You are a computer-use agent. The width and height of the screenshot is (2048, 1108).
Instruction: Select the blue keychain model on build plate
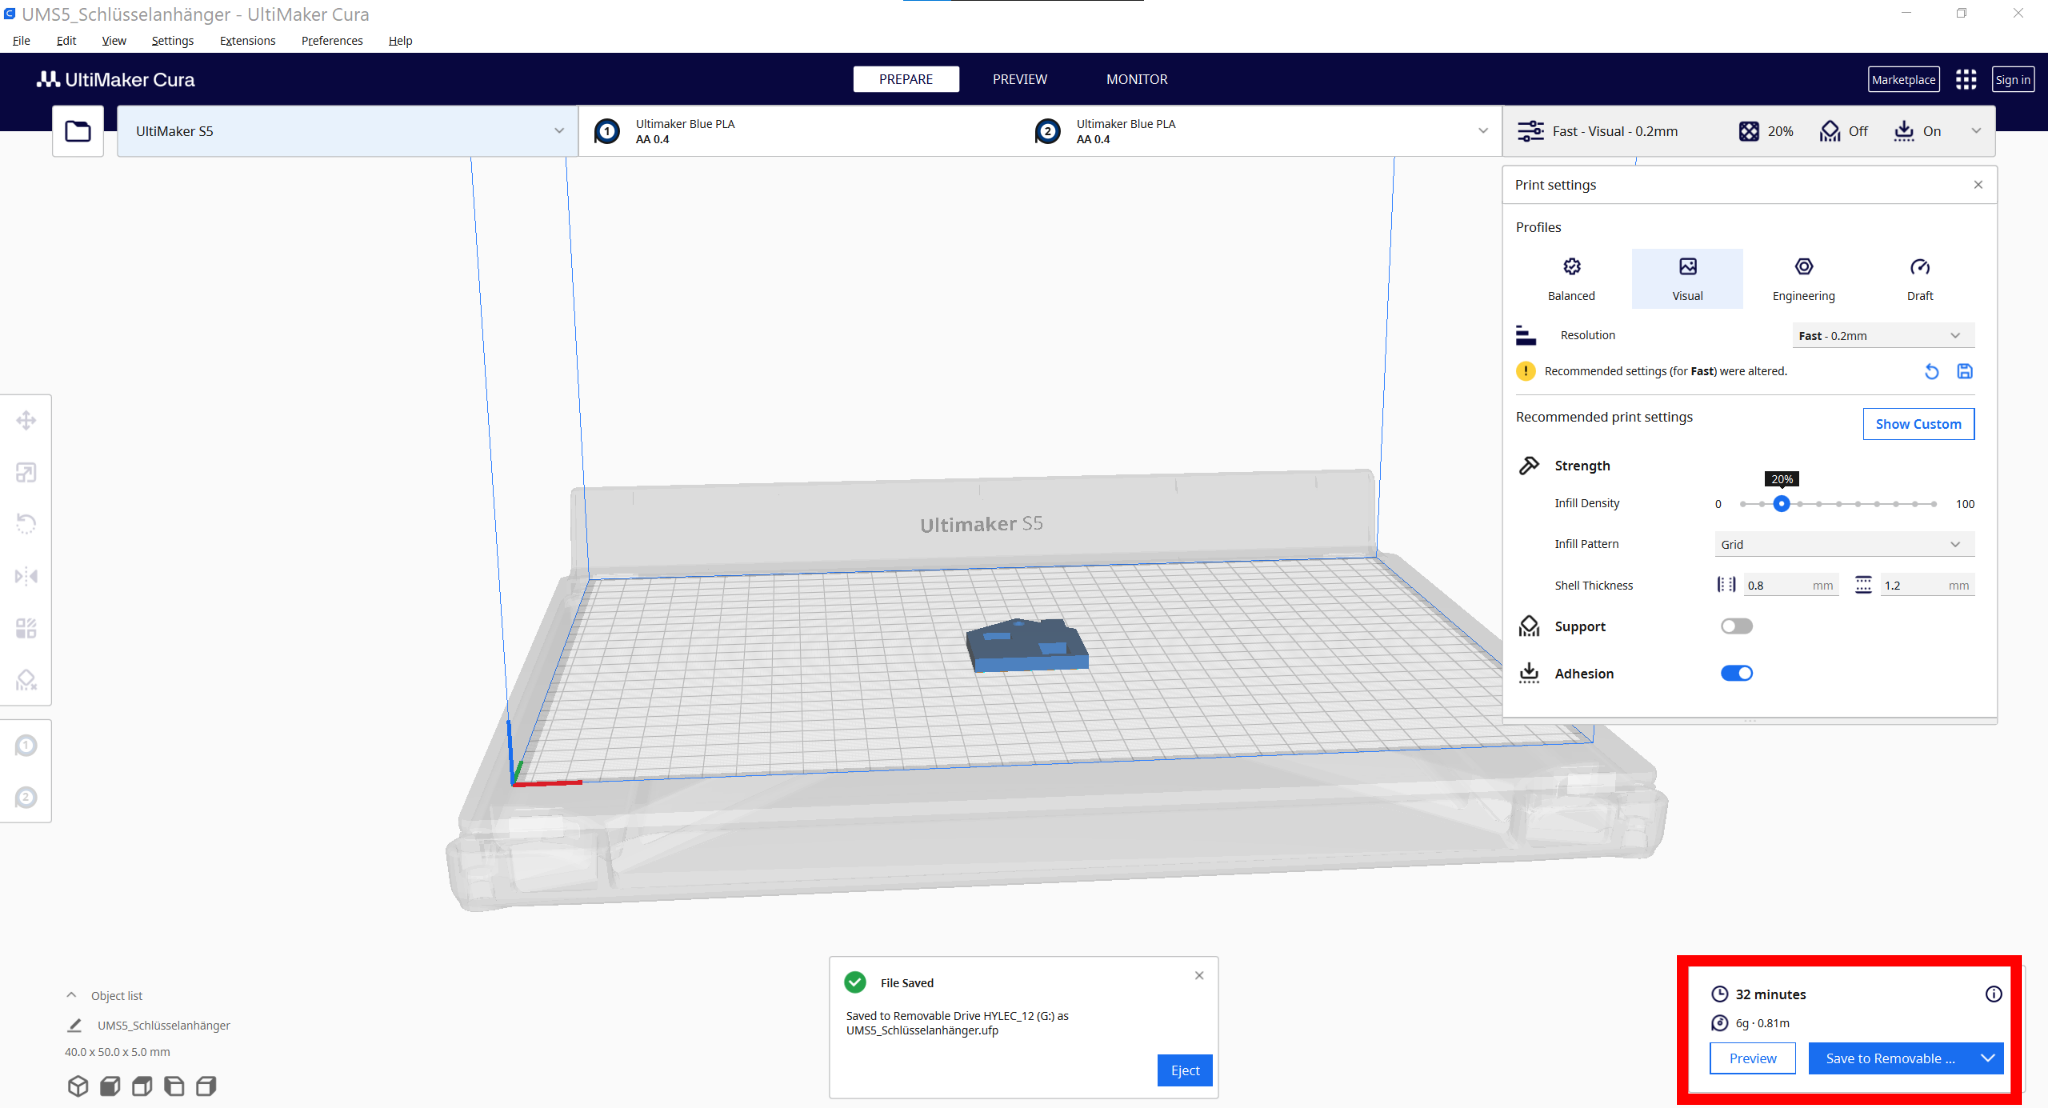coord(1027,644)
